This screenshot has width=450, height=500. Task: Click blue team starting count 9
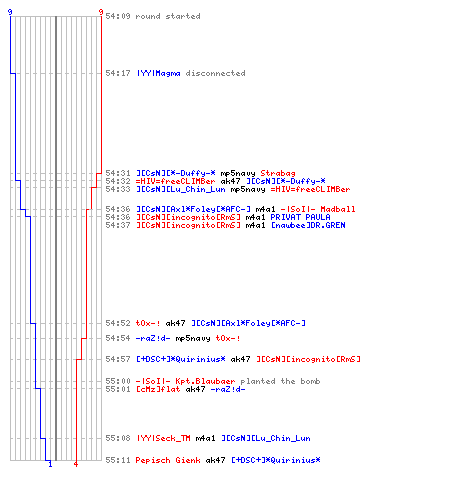pyautogui.click(x=10, y=12)
